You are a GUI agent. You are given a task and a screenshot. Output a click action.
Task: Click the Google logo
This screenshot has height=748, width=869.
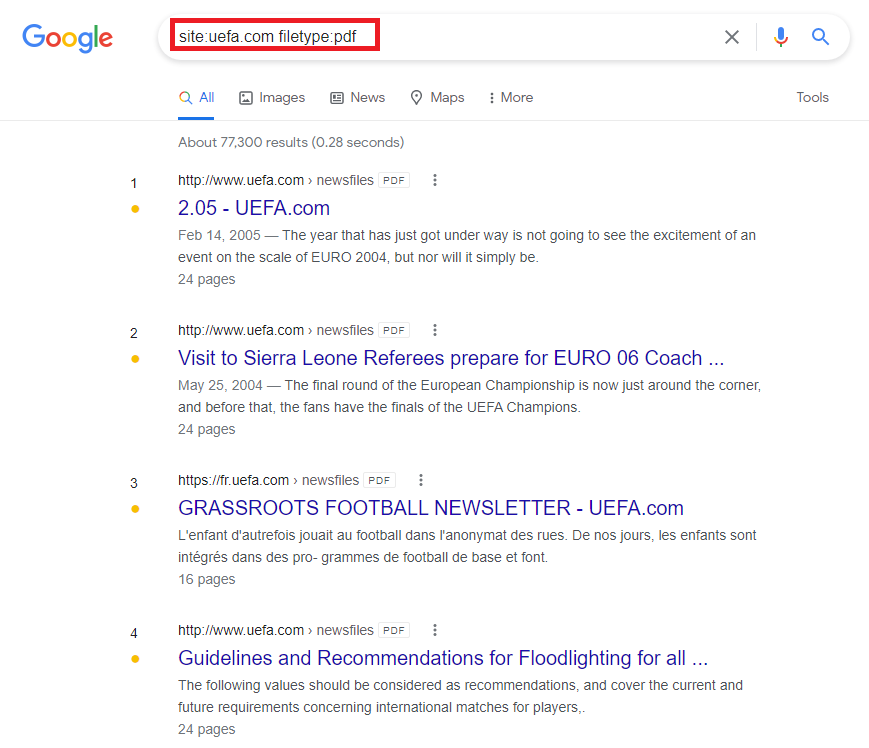(67, 38)
